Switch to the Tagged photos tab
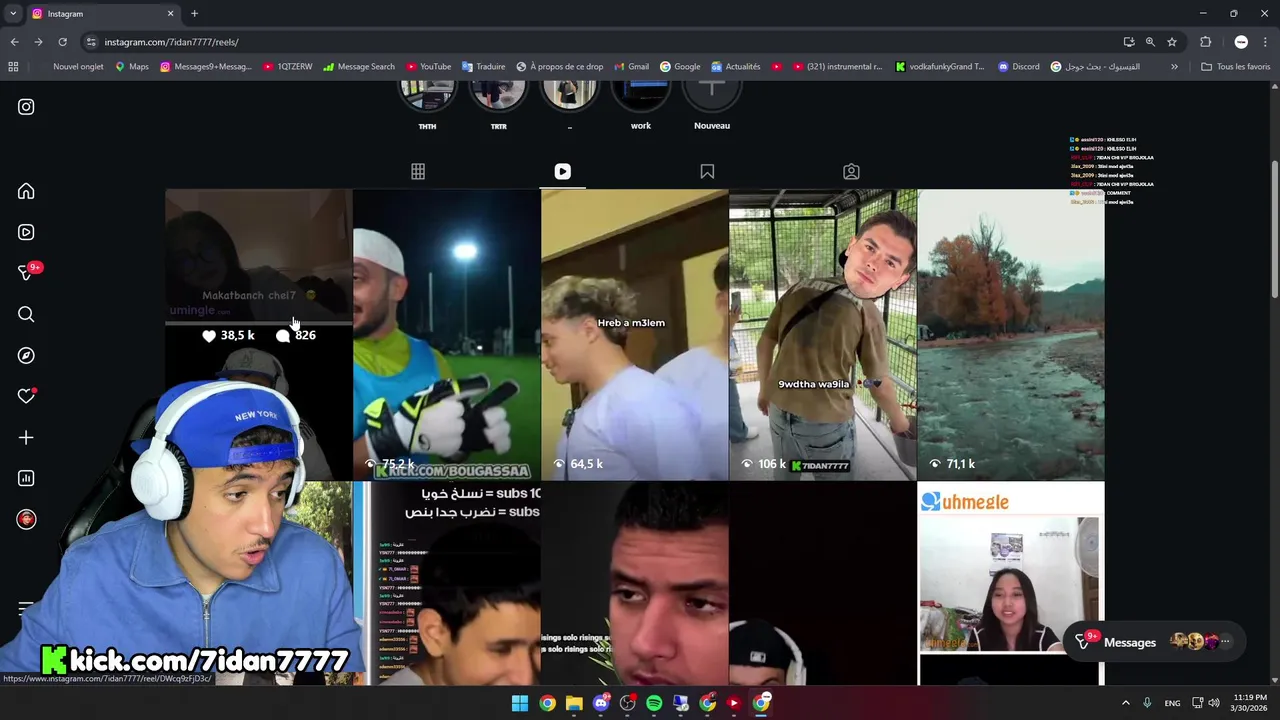The image size is (1280, 720). pos(851,171)
